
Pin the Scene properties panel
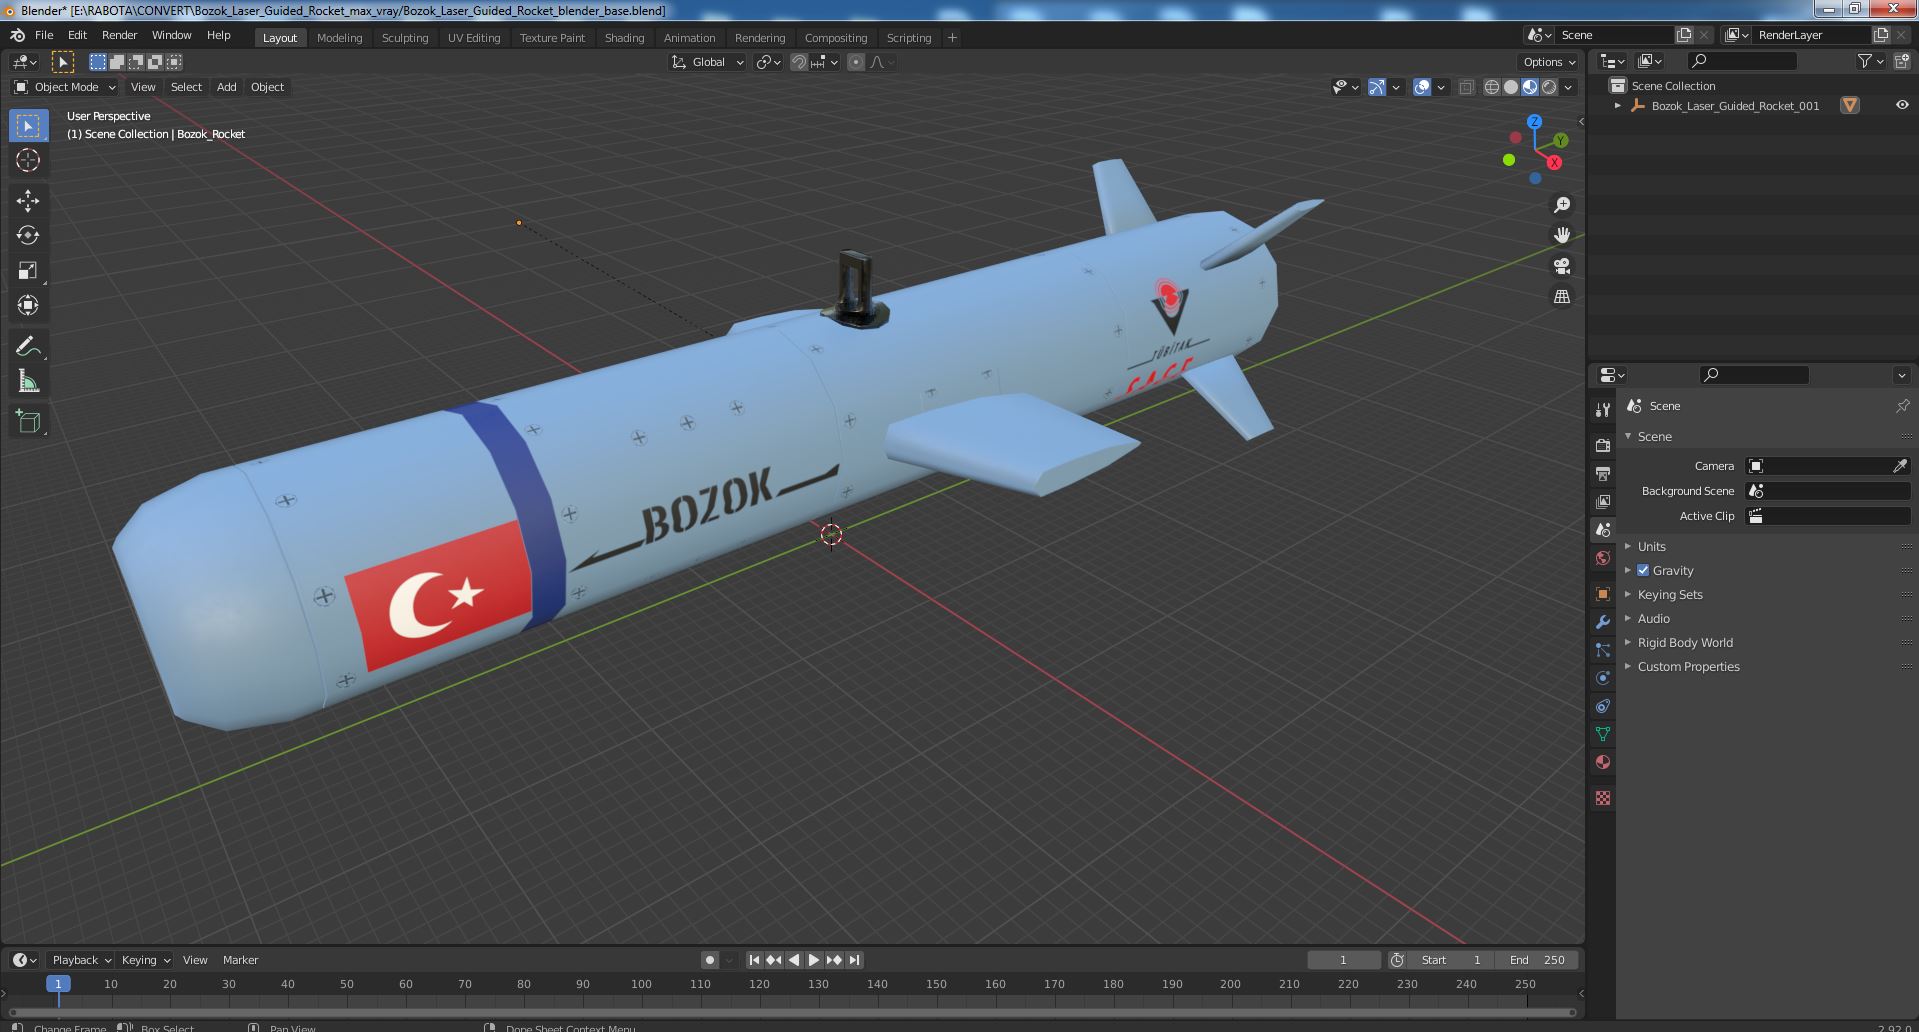coord(1902,406)
